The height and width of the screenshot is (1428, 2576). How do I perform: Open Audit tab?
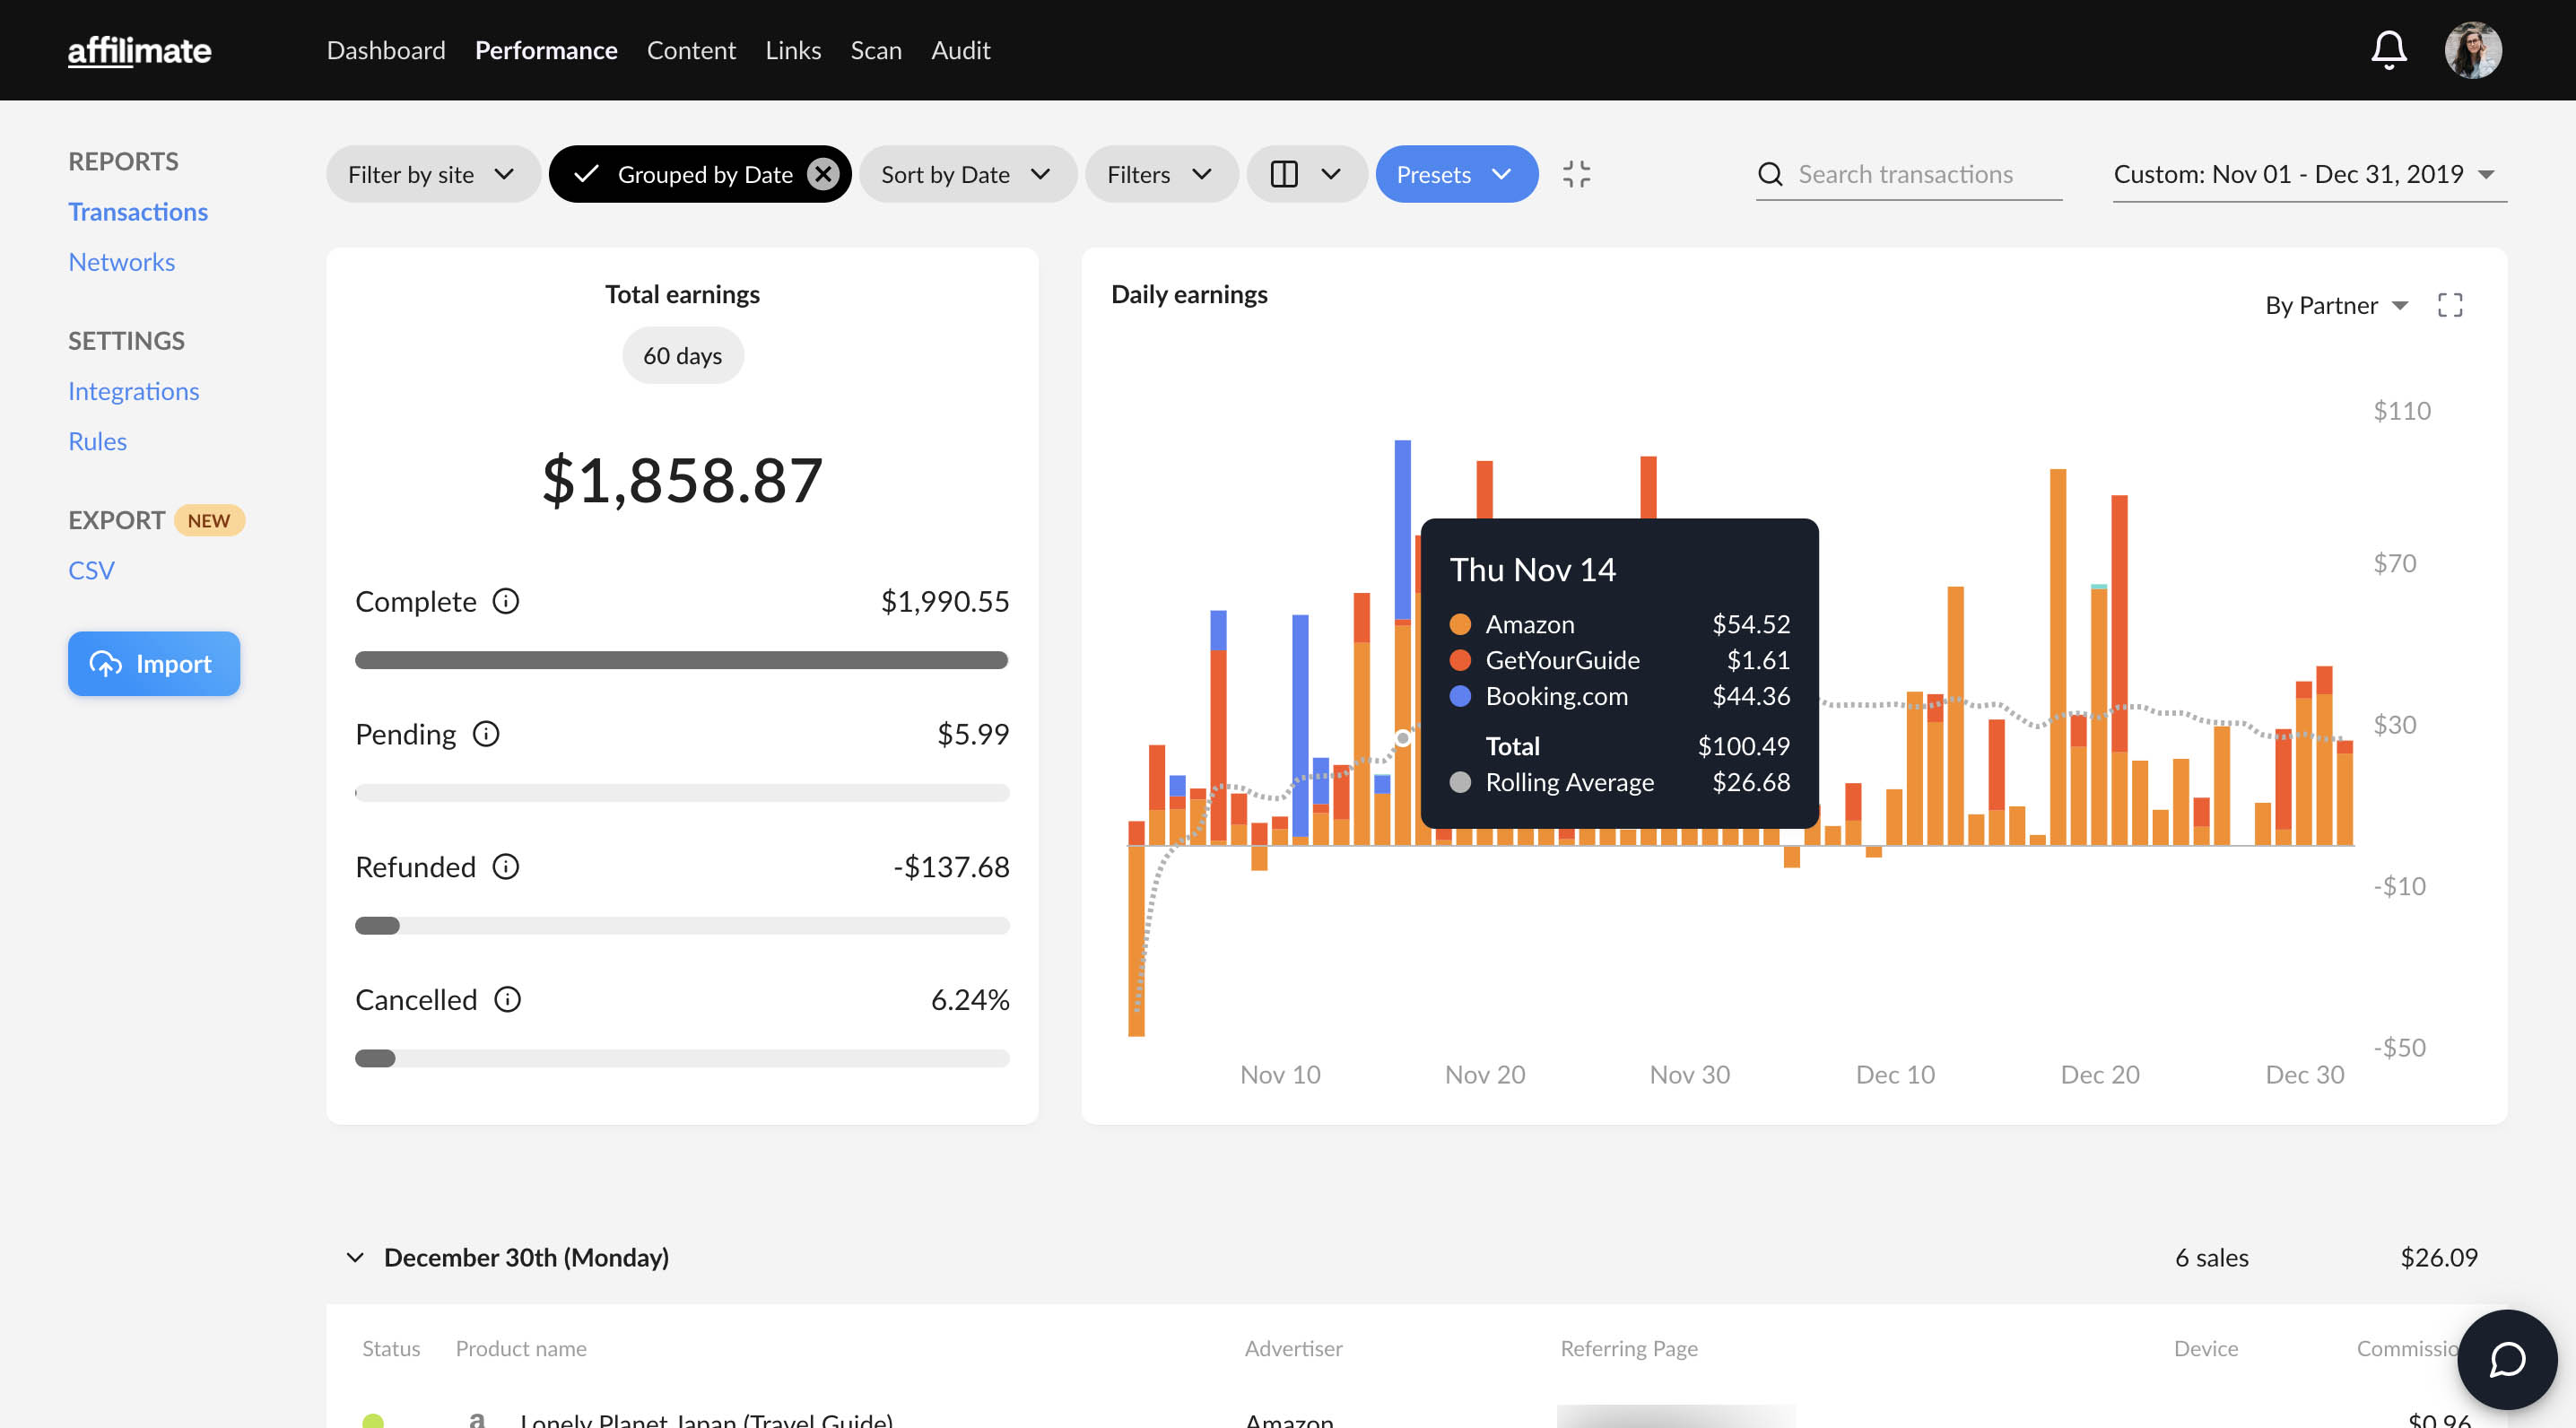[x=960, y=50]
